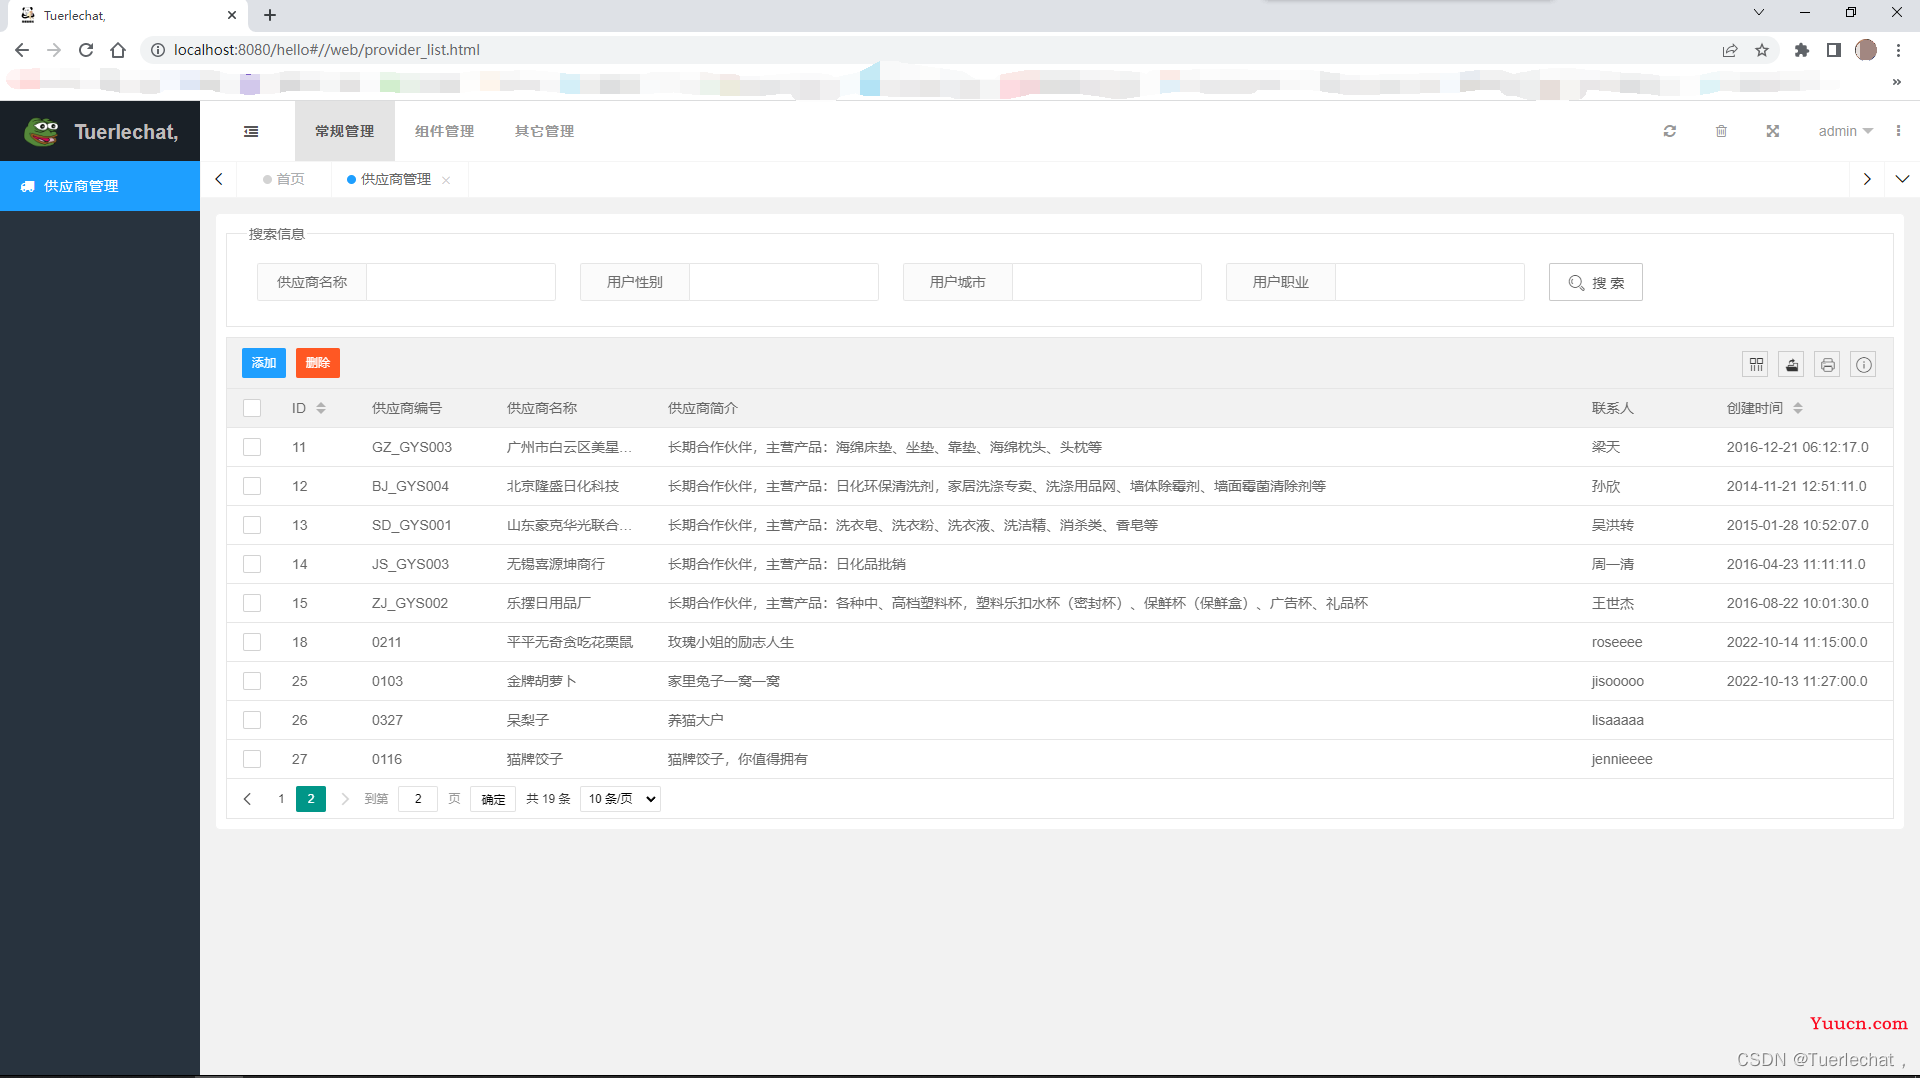The width and height of the screenshot is (1920, 1078).
Task: Click the red 删除 button
Action: tap(318, 363)
